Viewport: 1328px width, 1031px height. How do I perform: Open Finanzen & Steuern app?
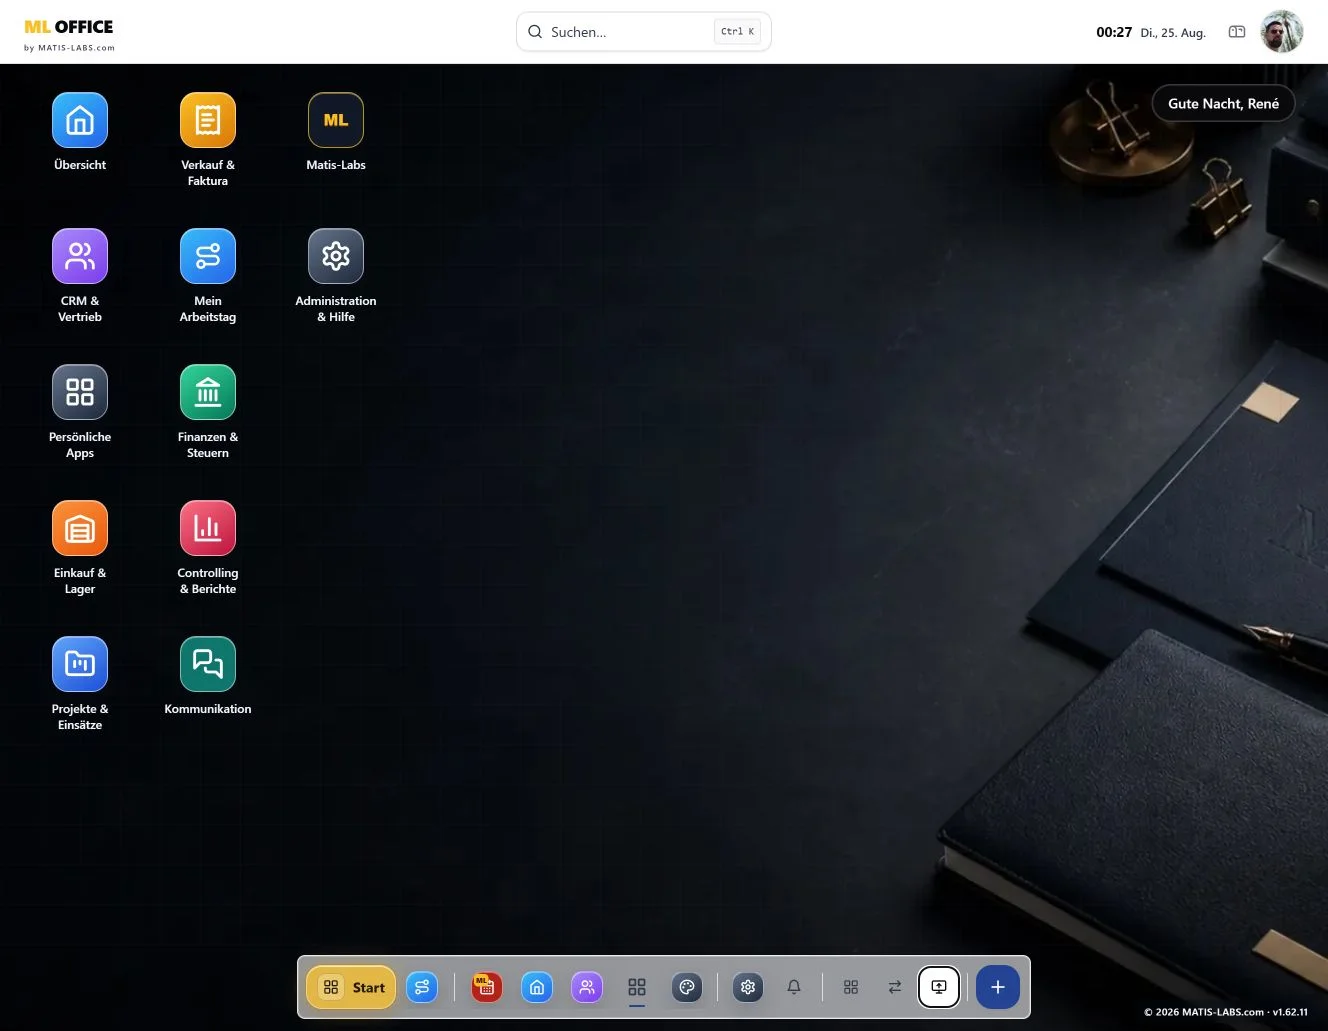click(x=208, y=392)
